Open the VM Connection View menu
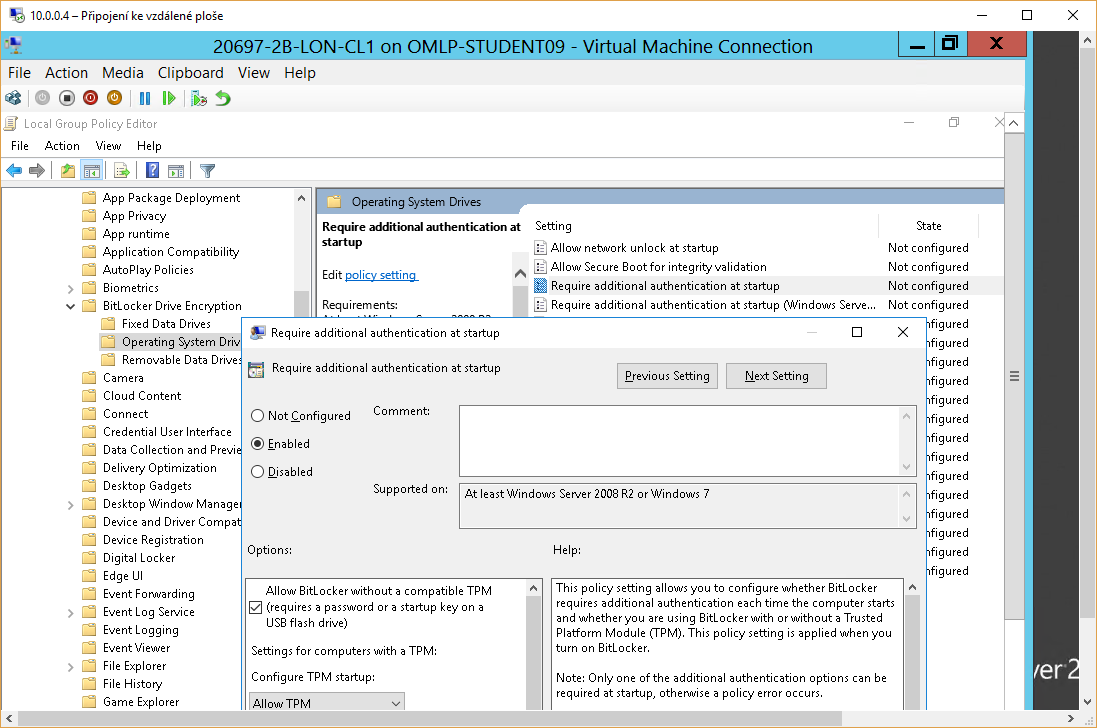The width and height of the screenshot is (1097, 728). click(x=253, y=73)
